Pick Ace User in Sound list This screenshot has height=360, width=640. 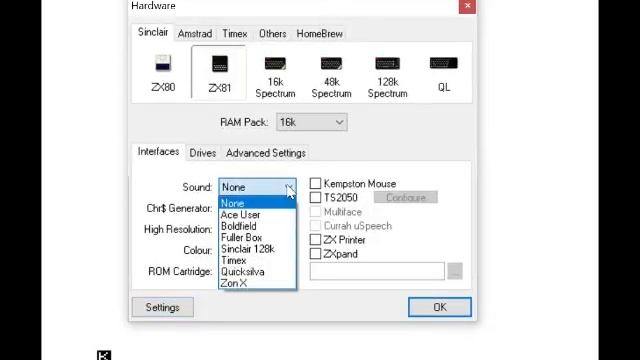(257, 215)
